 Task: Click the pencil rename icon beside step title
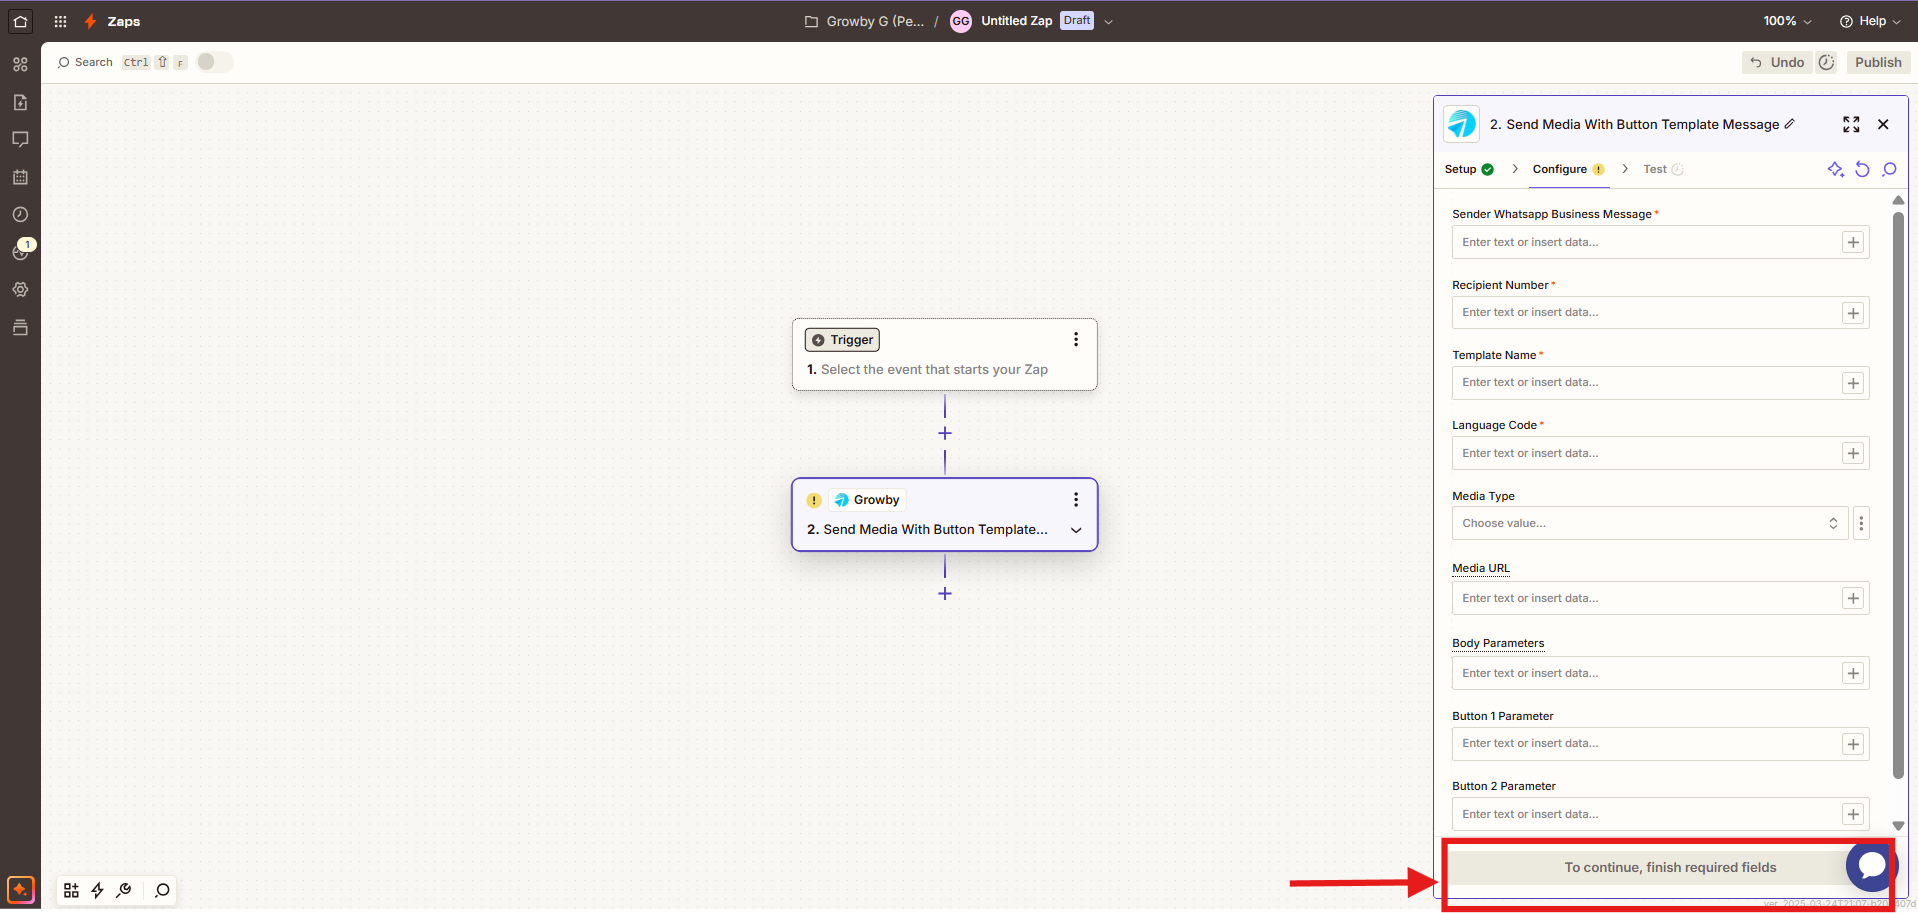pos(1790,124)
